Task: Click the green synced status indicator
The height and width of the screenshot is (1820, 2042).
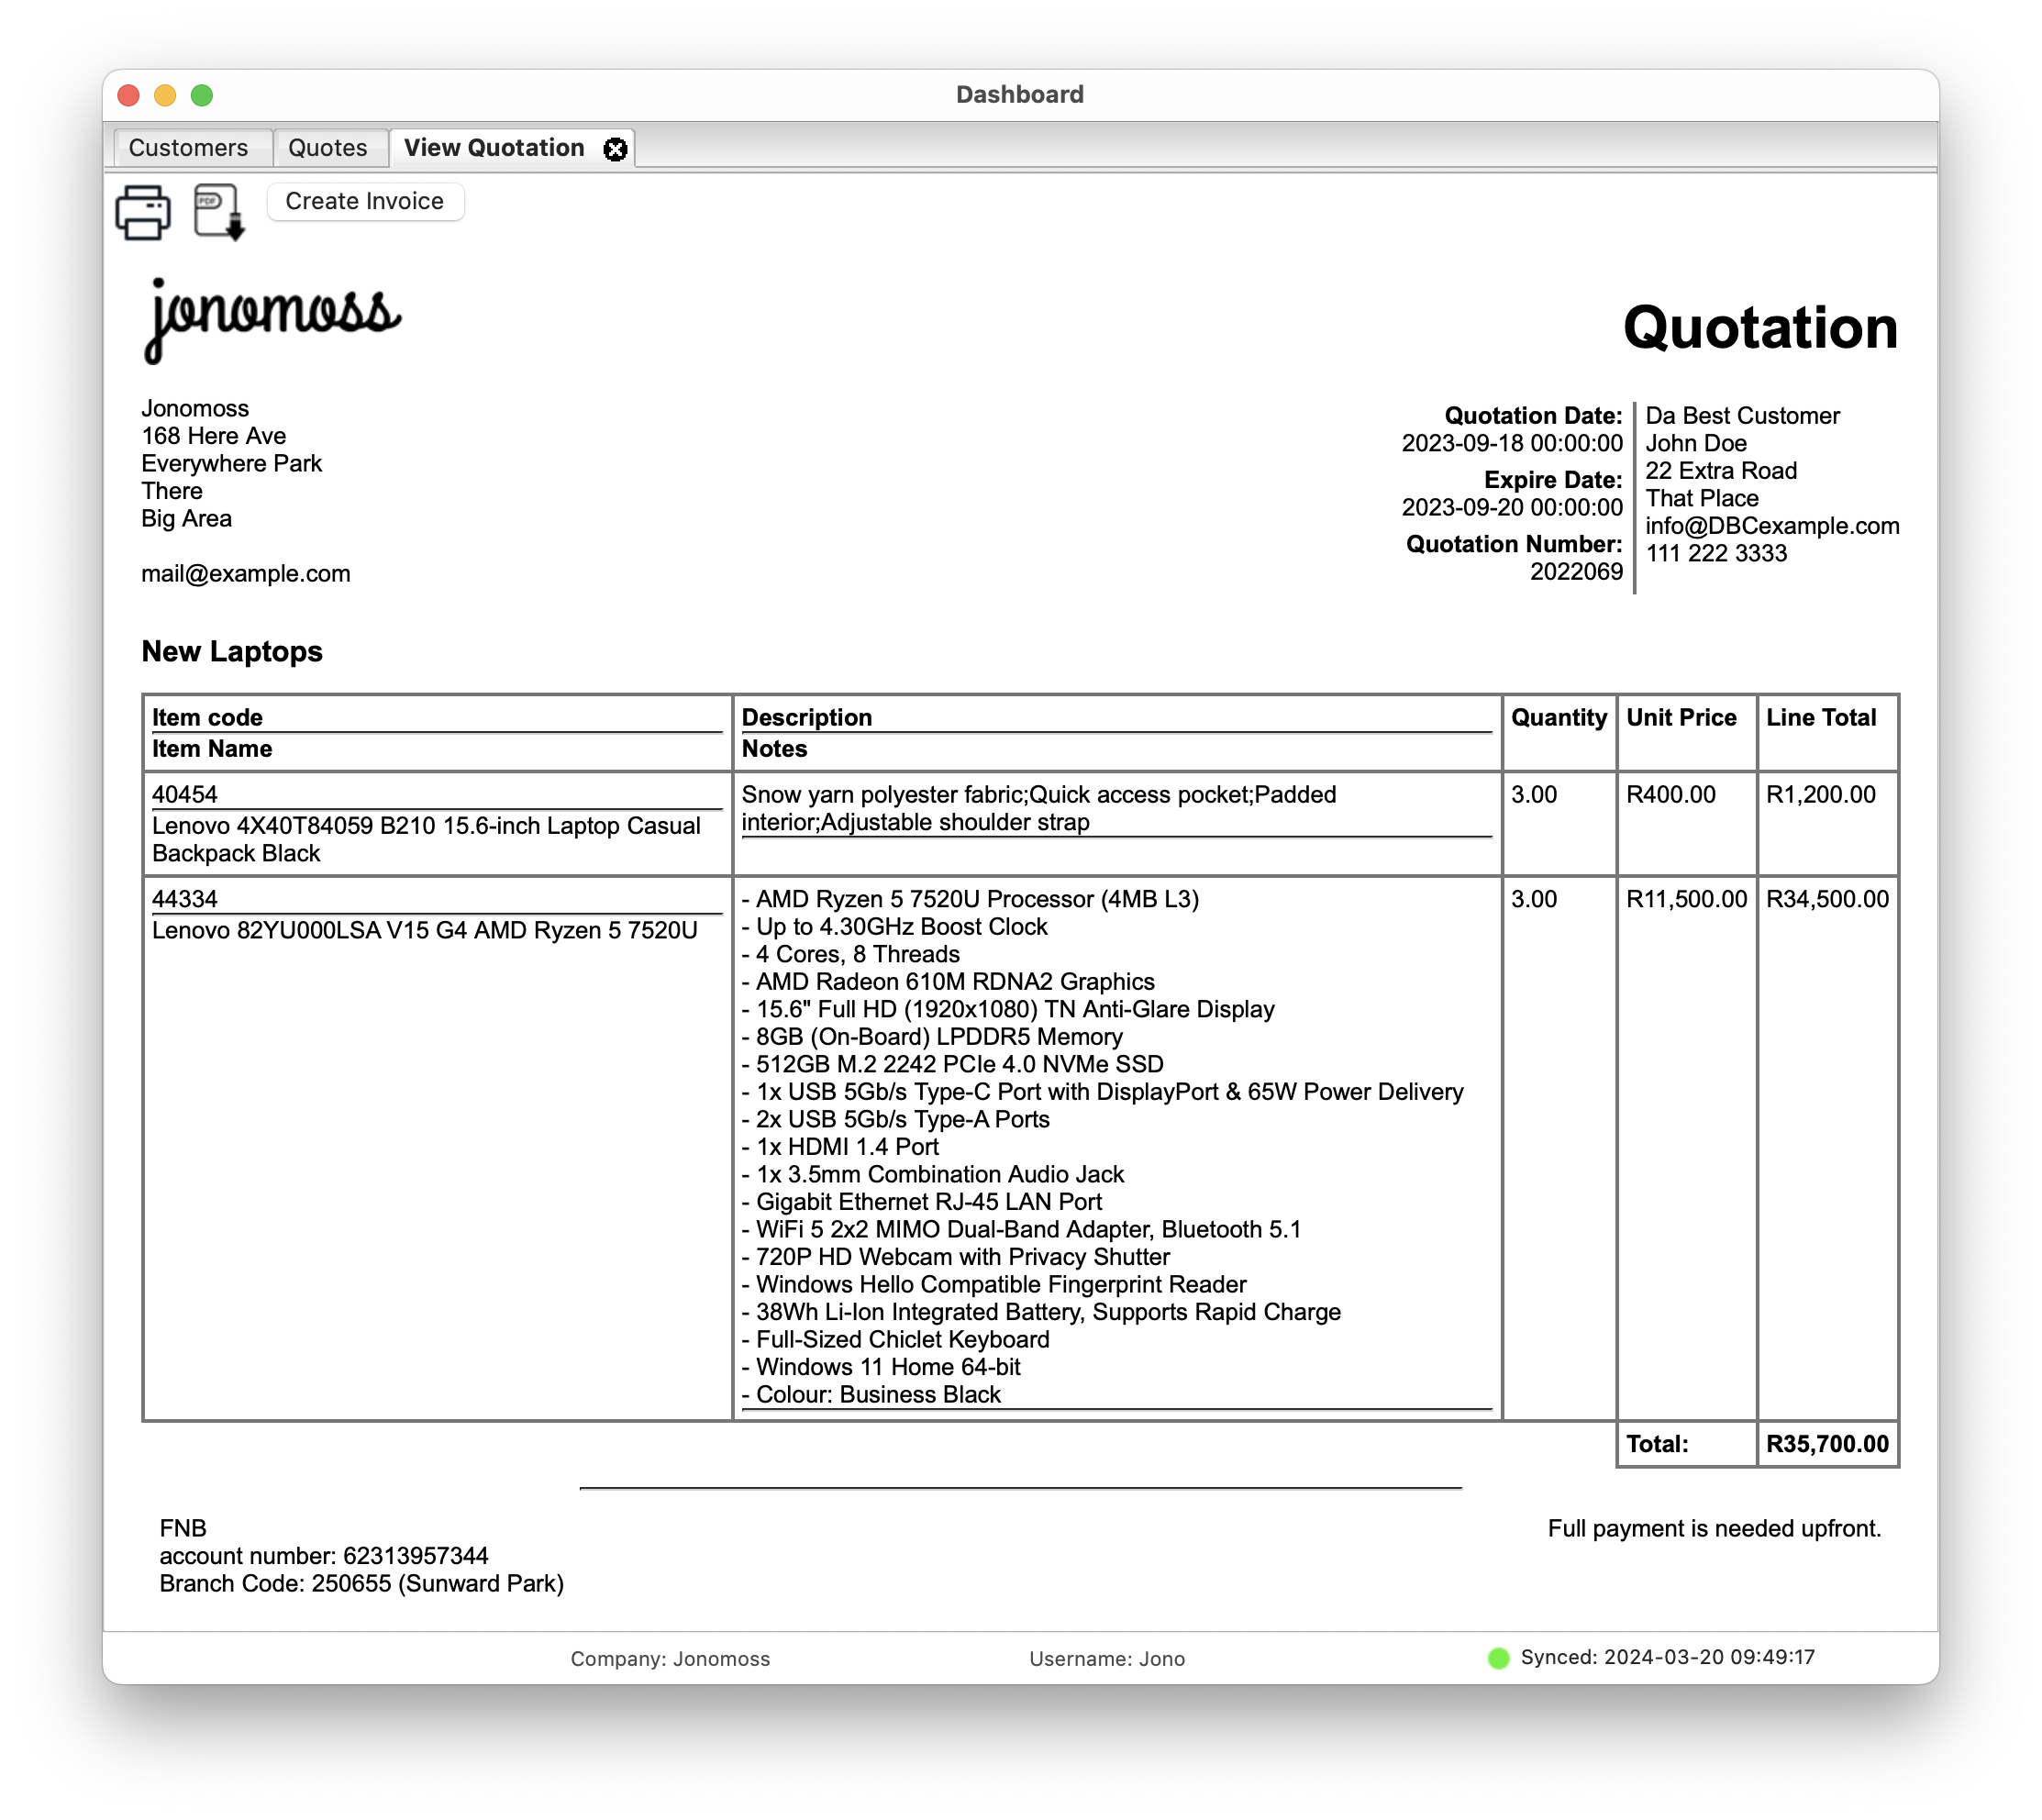Action: tap(1497, 1657)
